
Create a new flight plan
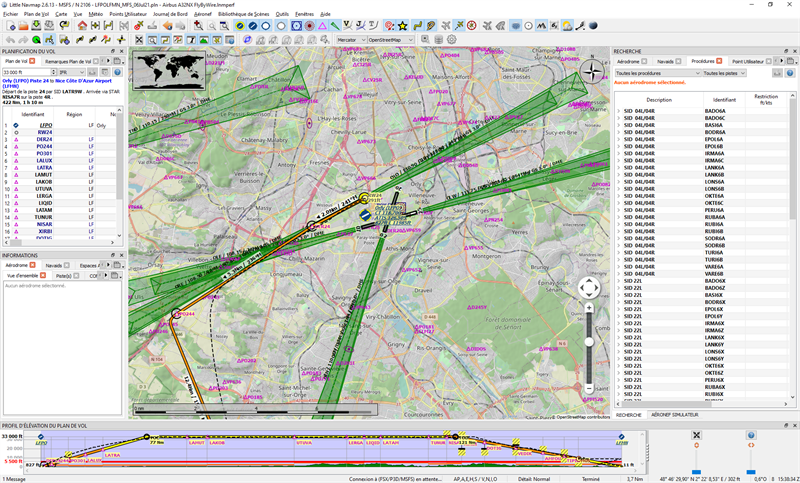coord(11,26)
